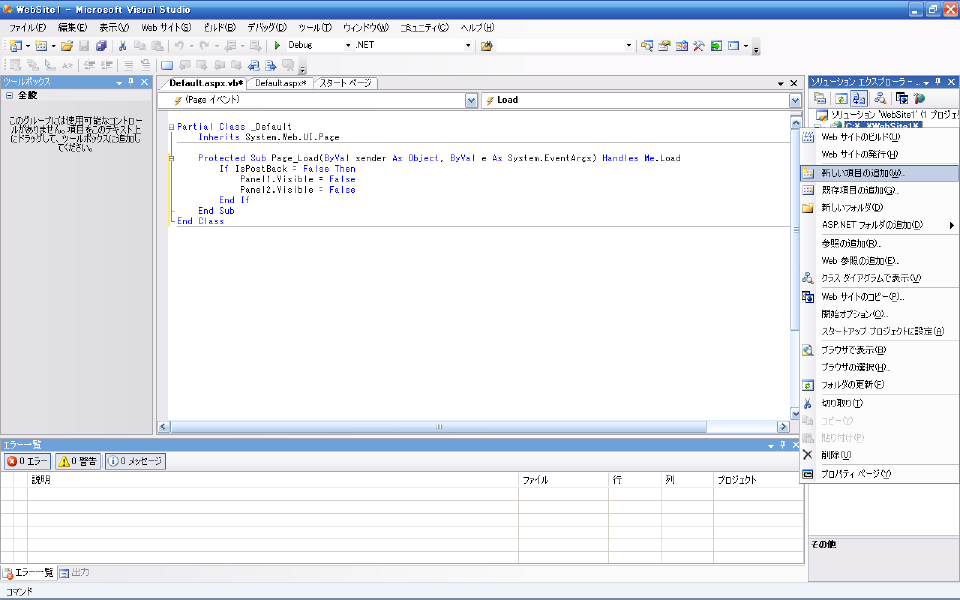Click the Toggle Bookmark icon in text editor toolbar
960x600 pixels.
pyautogui.click(x=167, y=65)
